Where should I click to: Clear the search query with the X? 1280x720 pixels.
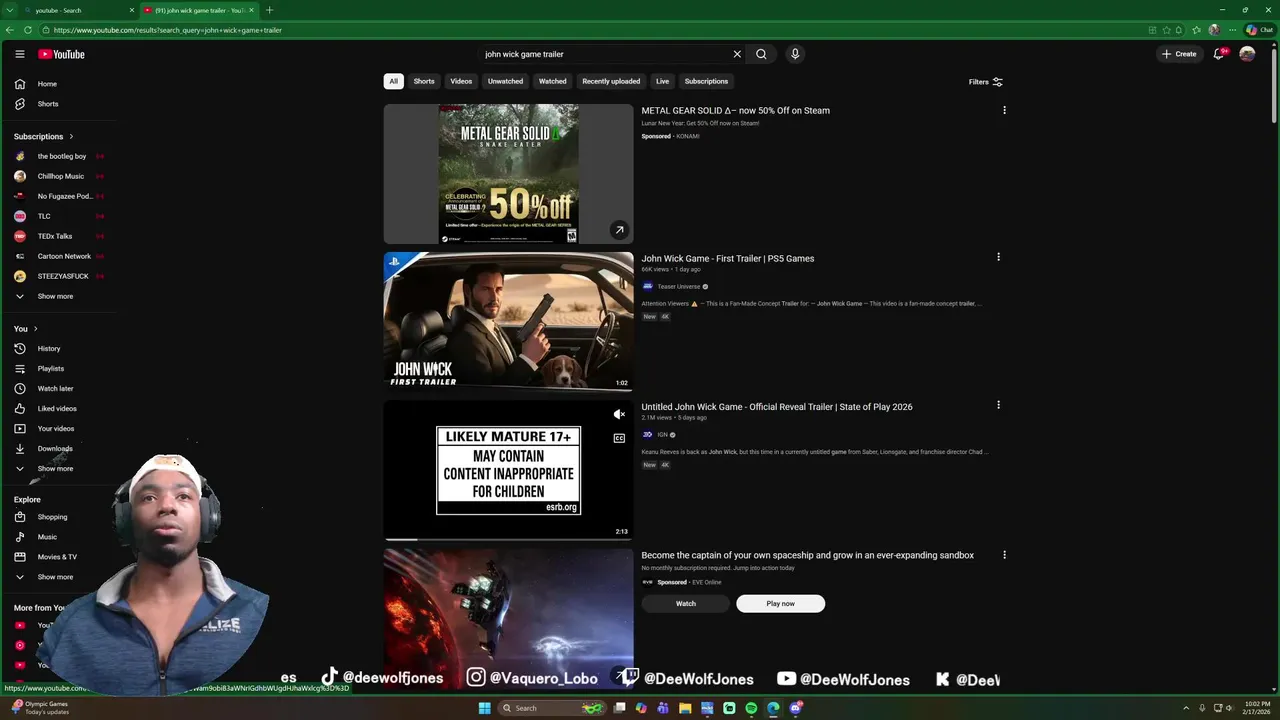pyautogui.click(x=737, y=54)
